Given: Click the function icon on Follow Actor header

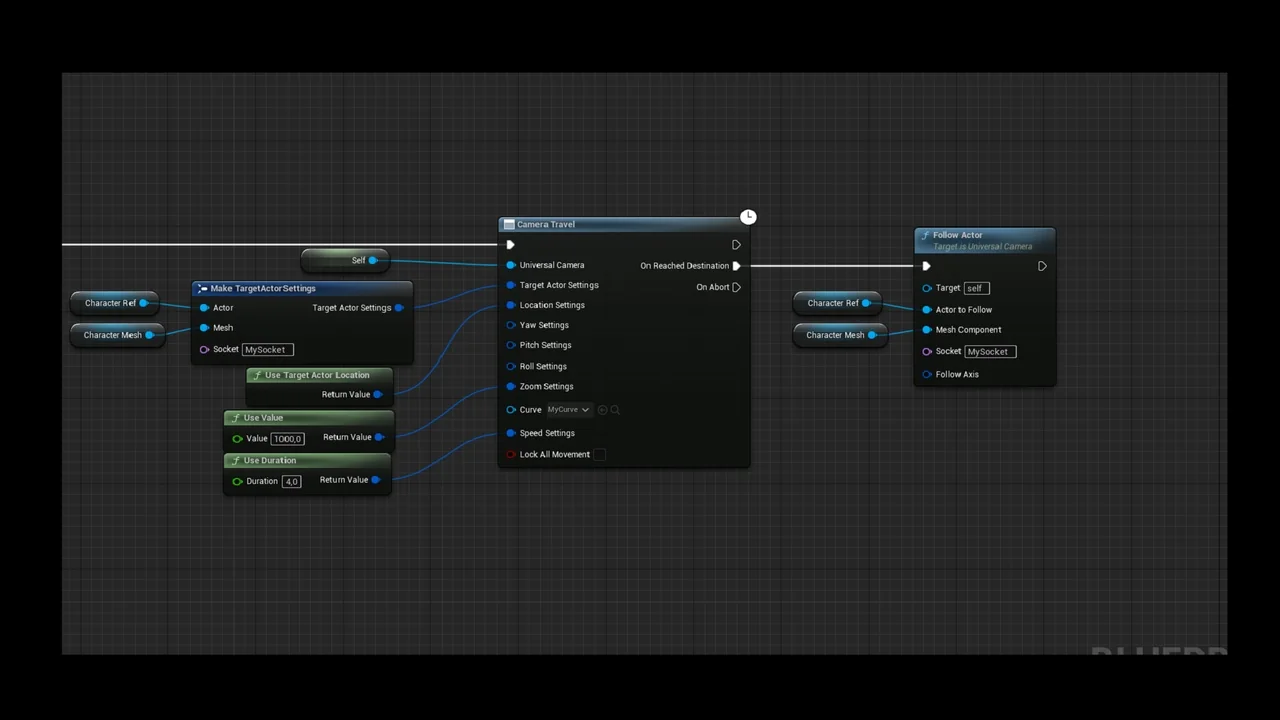Looking at the screenshot, I should point(925,235).
